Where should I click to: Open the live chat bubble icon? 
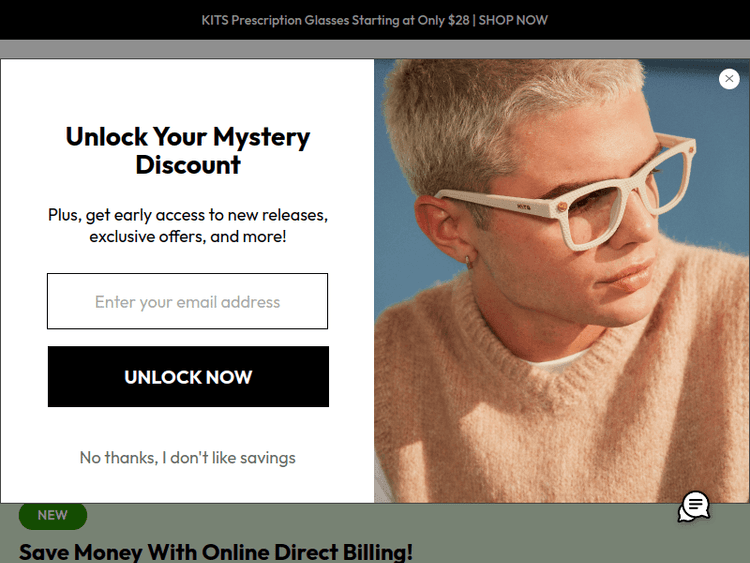click(x=694, y=506)
